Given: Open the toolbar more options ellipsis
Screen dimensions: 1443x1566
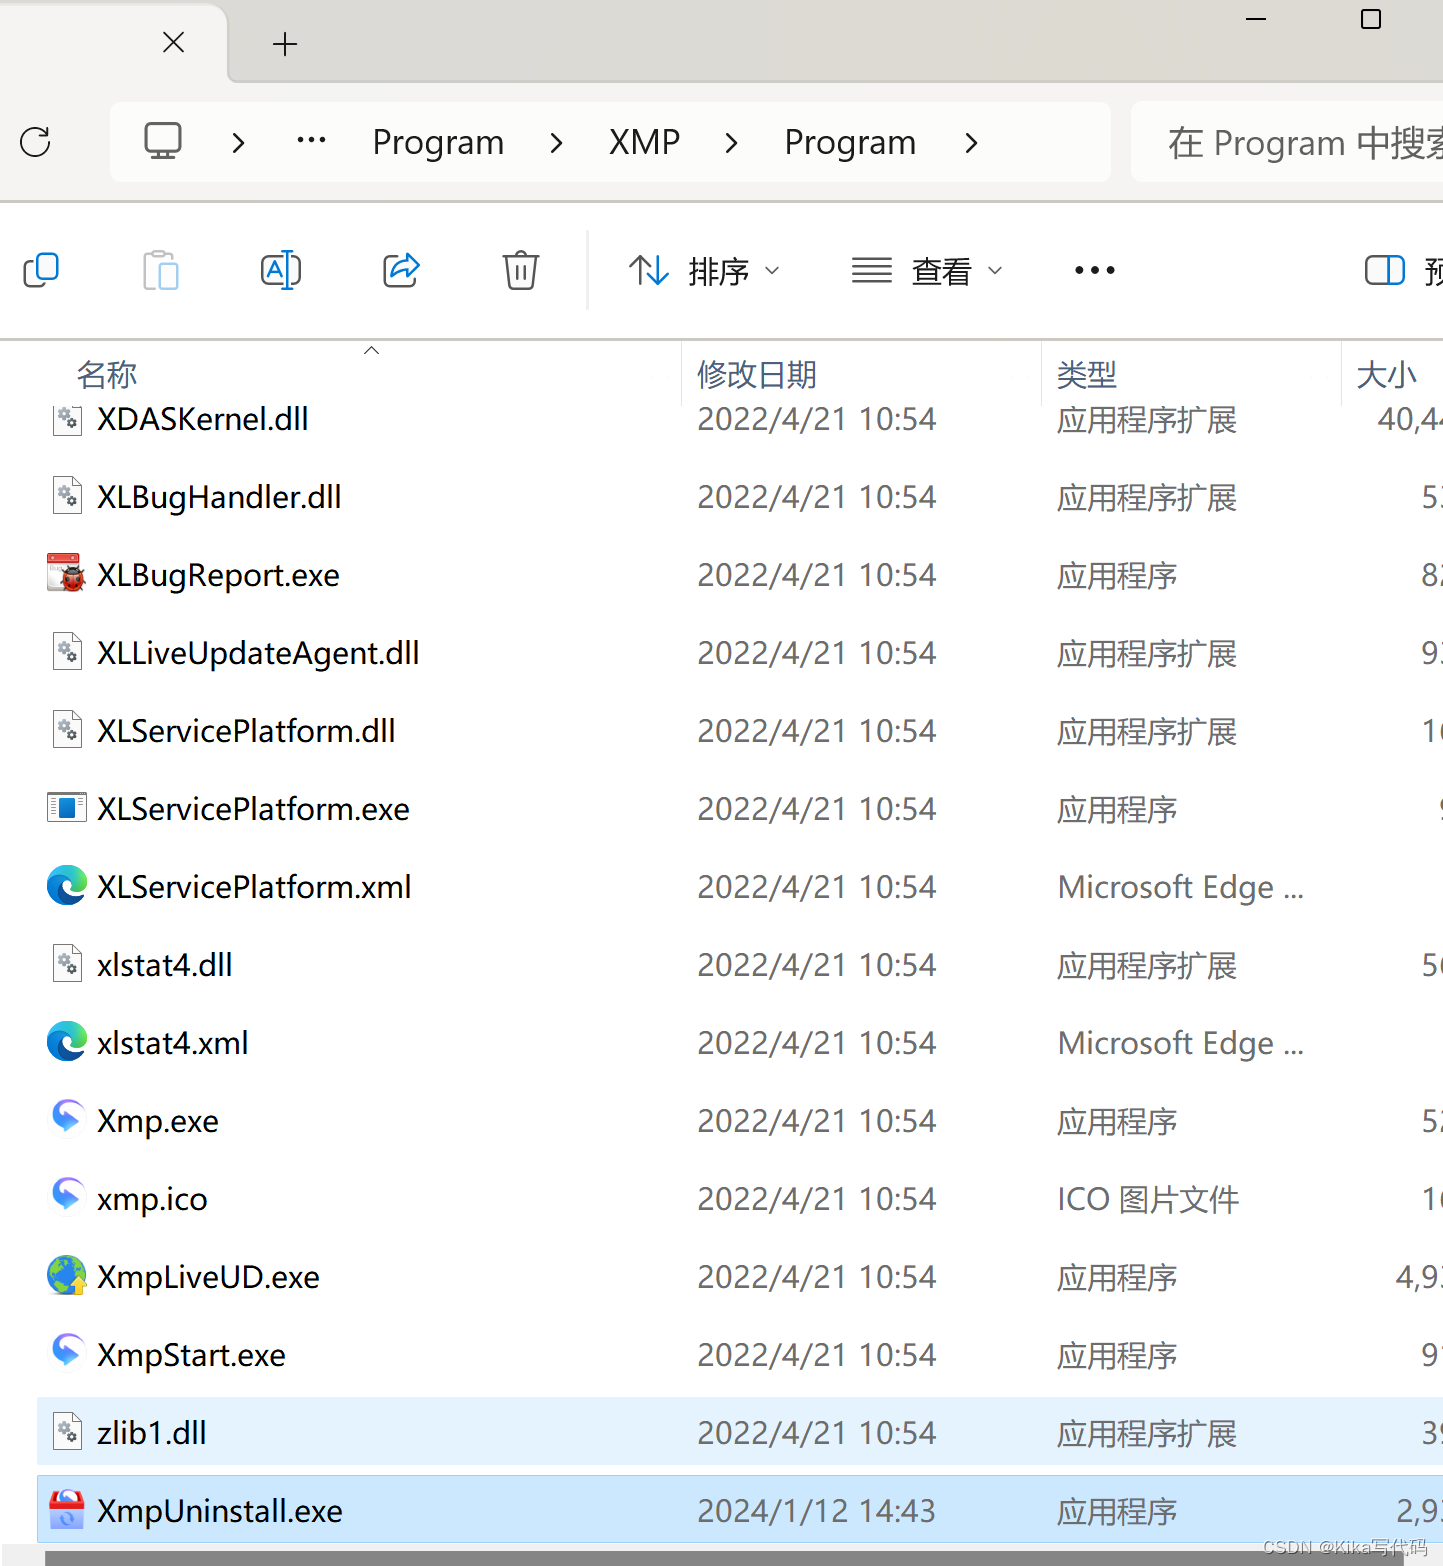Looking at the screenshot, I should coord(1094,270).
